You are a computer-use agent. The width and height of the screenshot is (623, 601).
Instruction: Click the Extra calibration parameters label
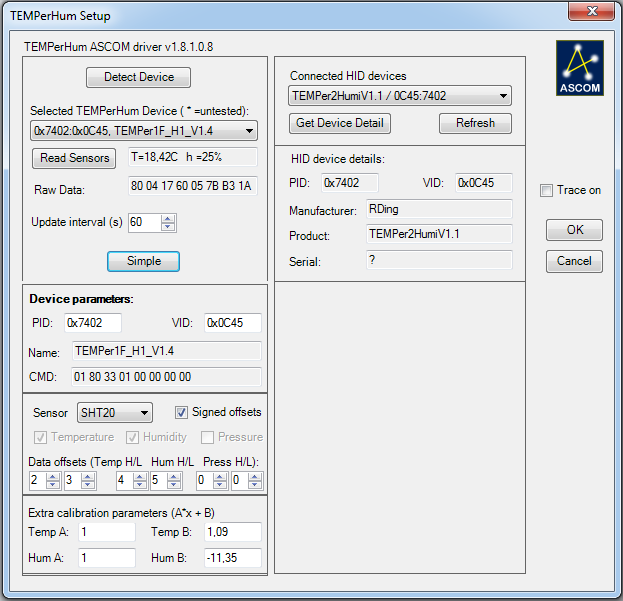coord(121,513)
